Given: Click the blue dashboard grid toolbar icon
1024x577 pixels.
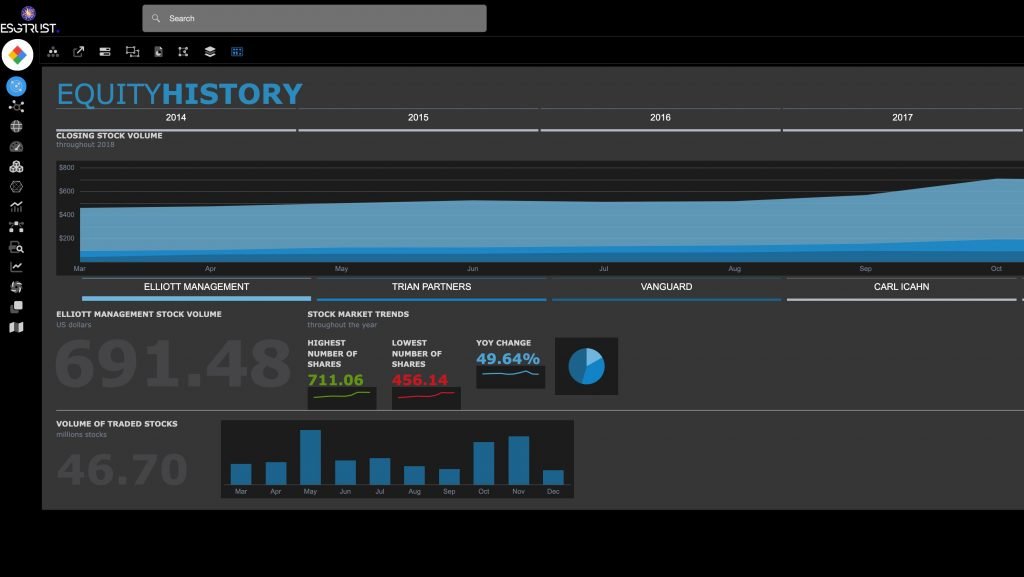Looking at the screenshot, I should (237, 52).
